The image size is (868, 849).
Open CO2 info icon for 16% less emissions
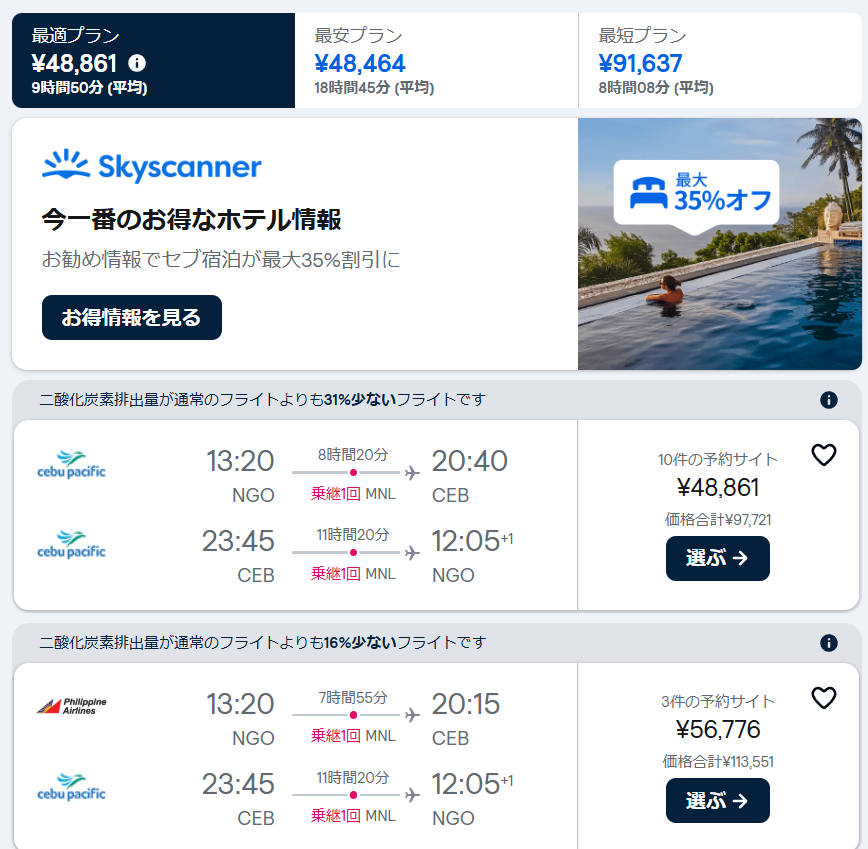[x=828, y=643]
